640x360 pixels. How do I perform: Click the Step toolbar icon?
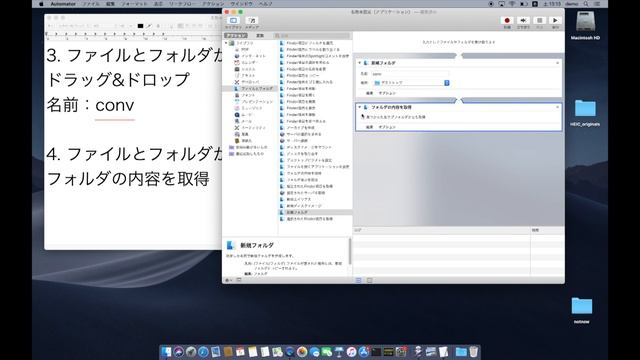(x=523, y=20)
